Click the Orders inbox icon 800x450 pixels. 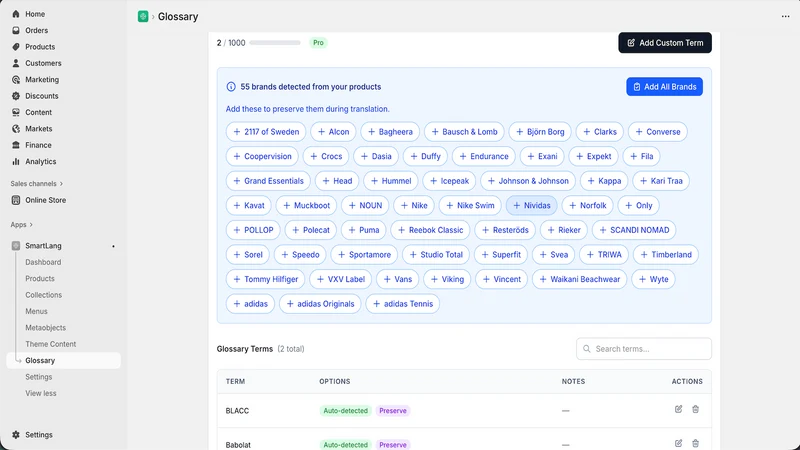16,30
